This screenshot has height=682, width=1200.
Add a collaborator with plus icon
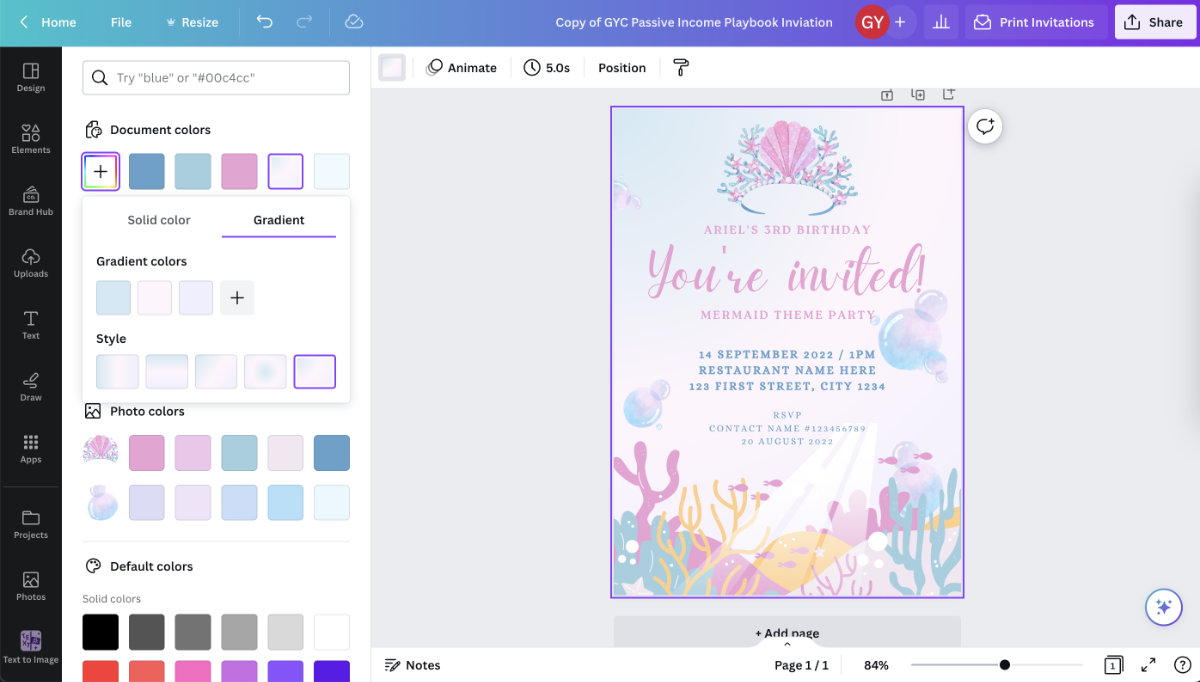pos(900,22)
